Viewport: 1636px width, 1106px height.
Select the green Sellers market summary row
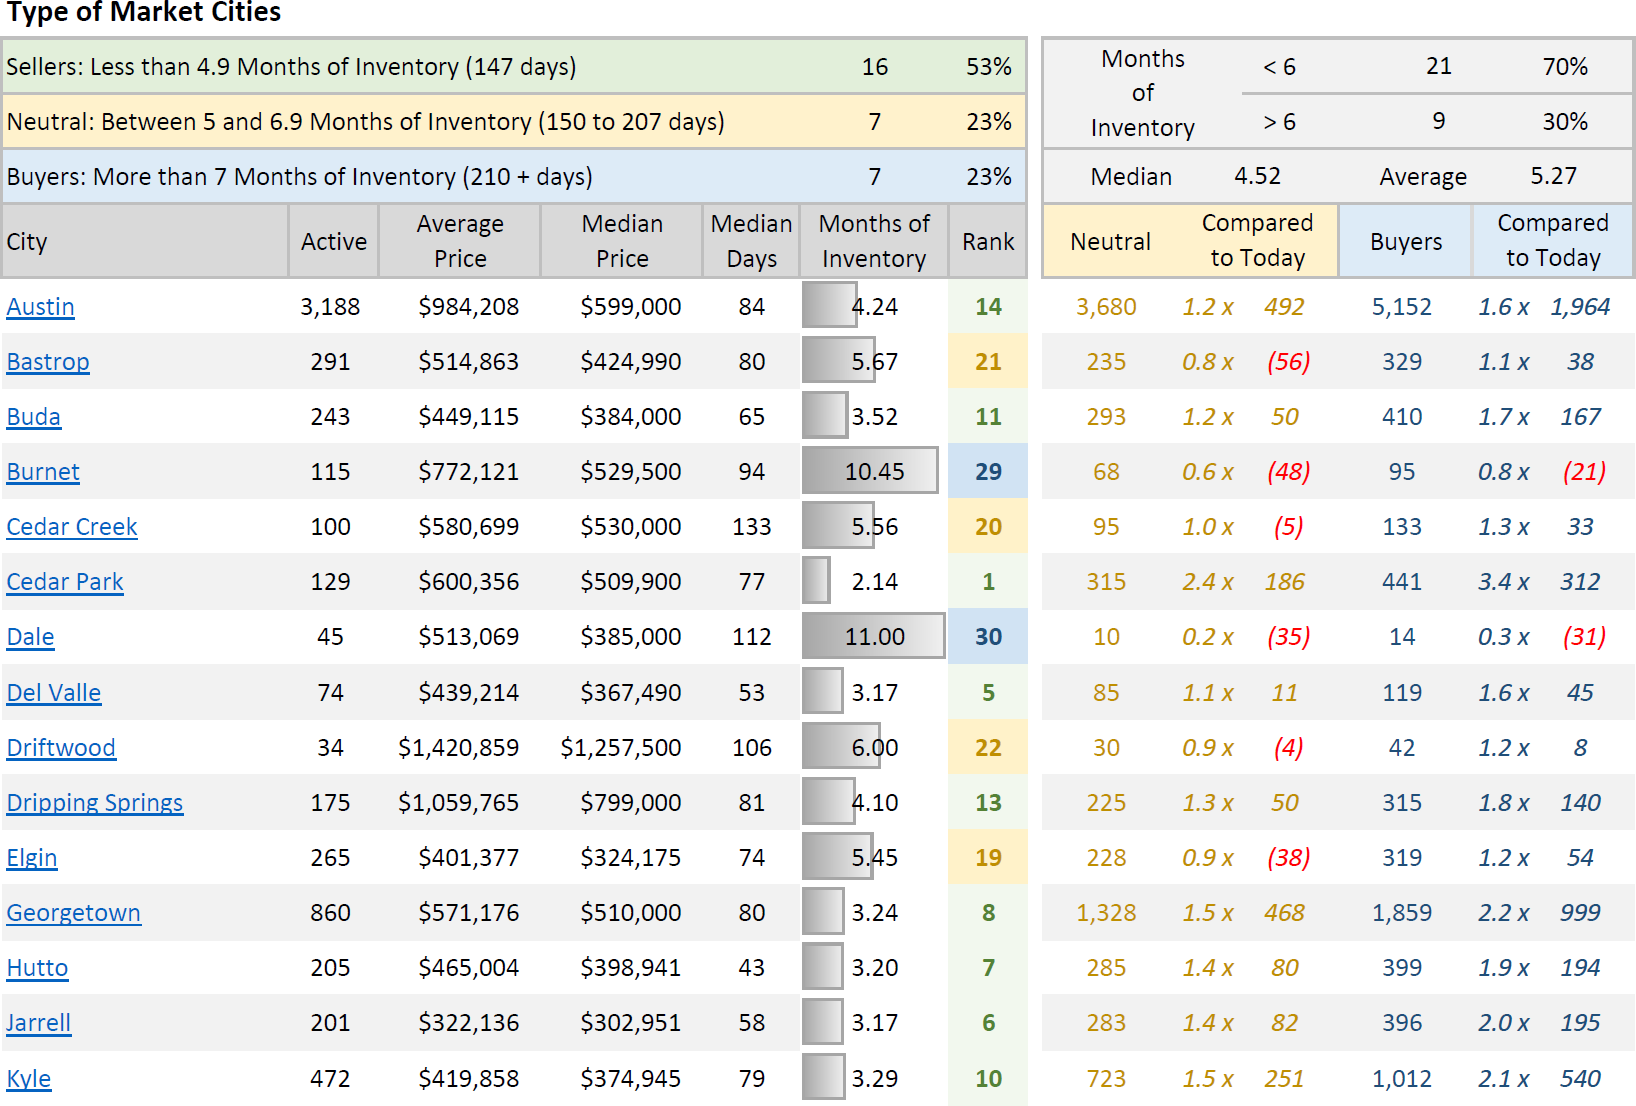point(514,67)
